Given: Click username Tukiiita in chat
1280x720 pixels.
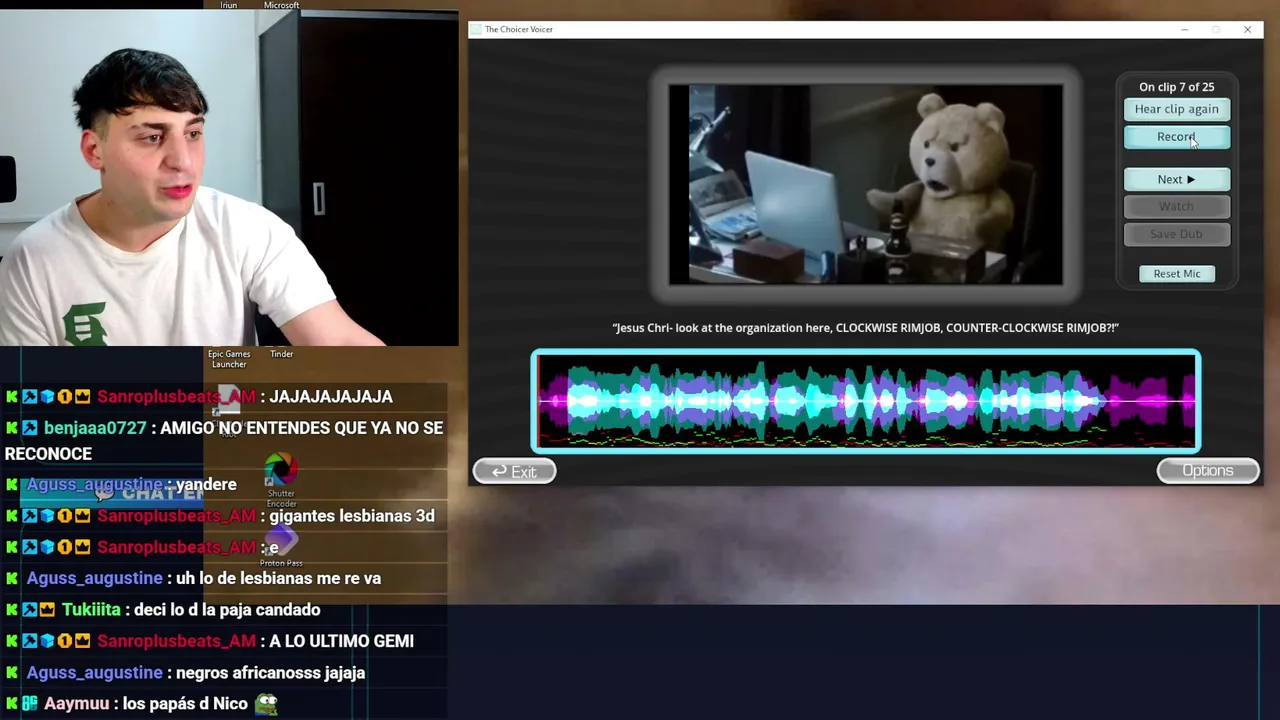Looking at the screenshot, I should [91, 610].
